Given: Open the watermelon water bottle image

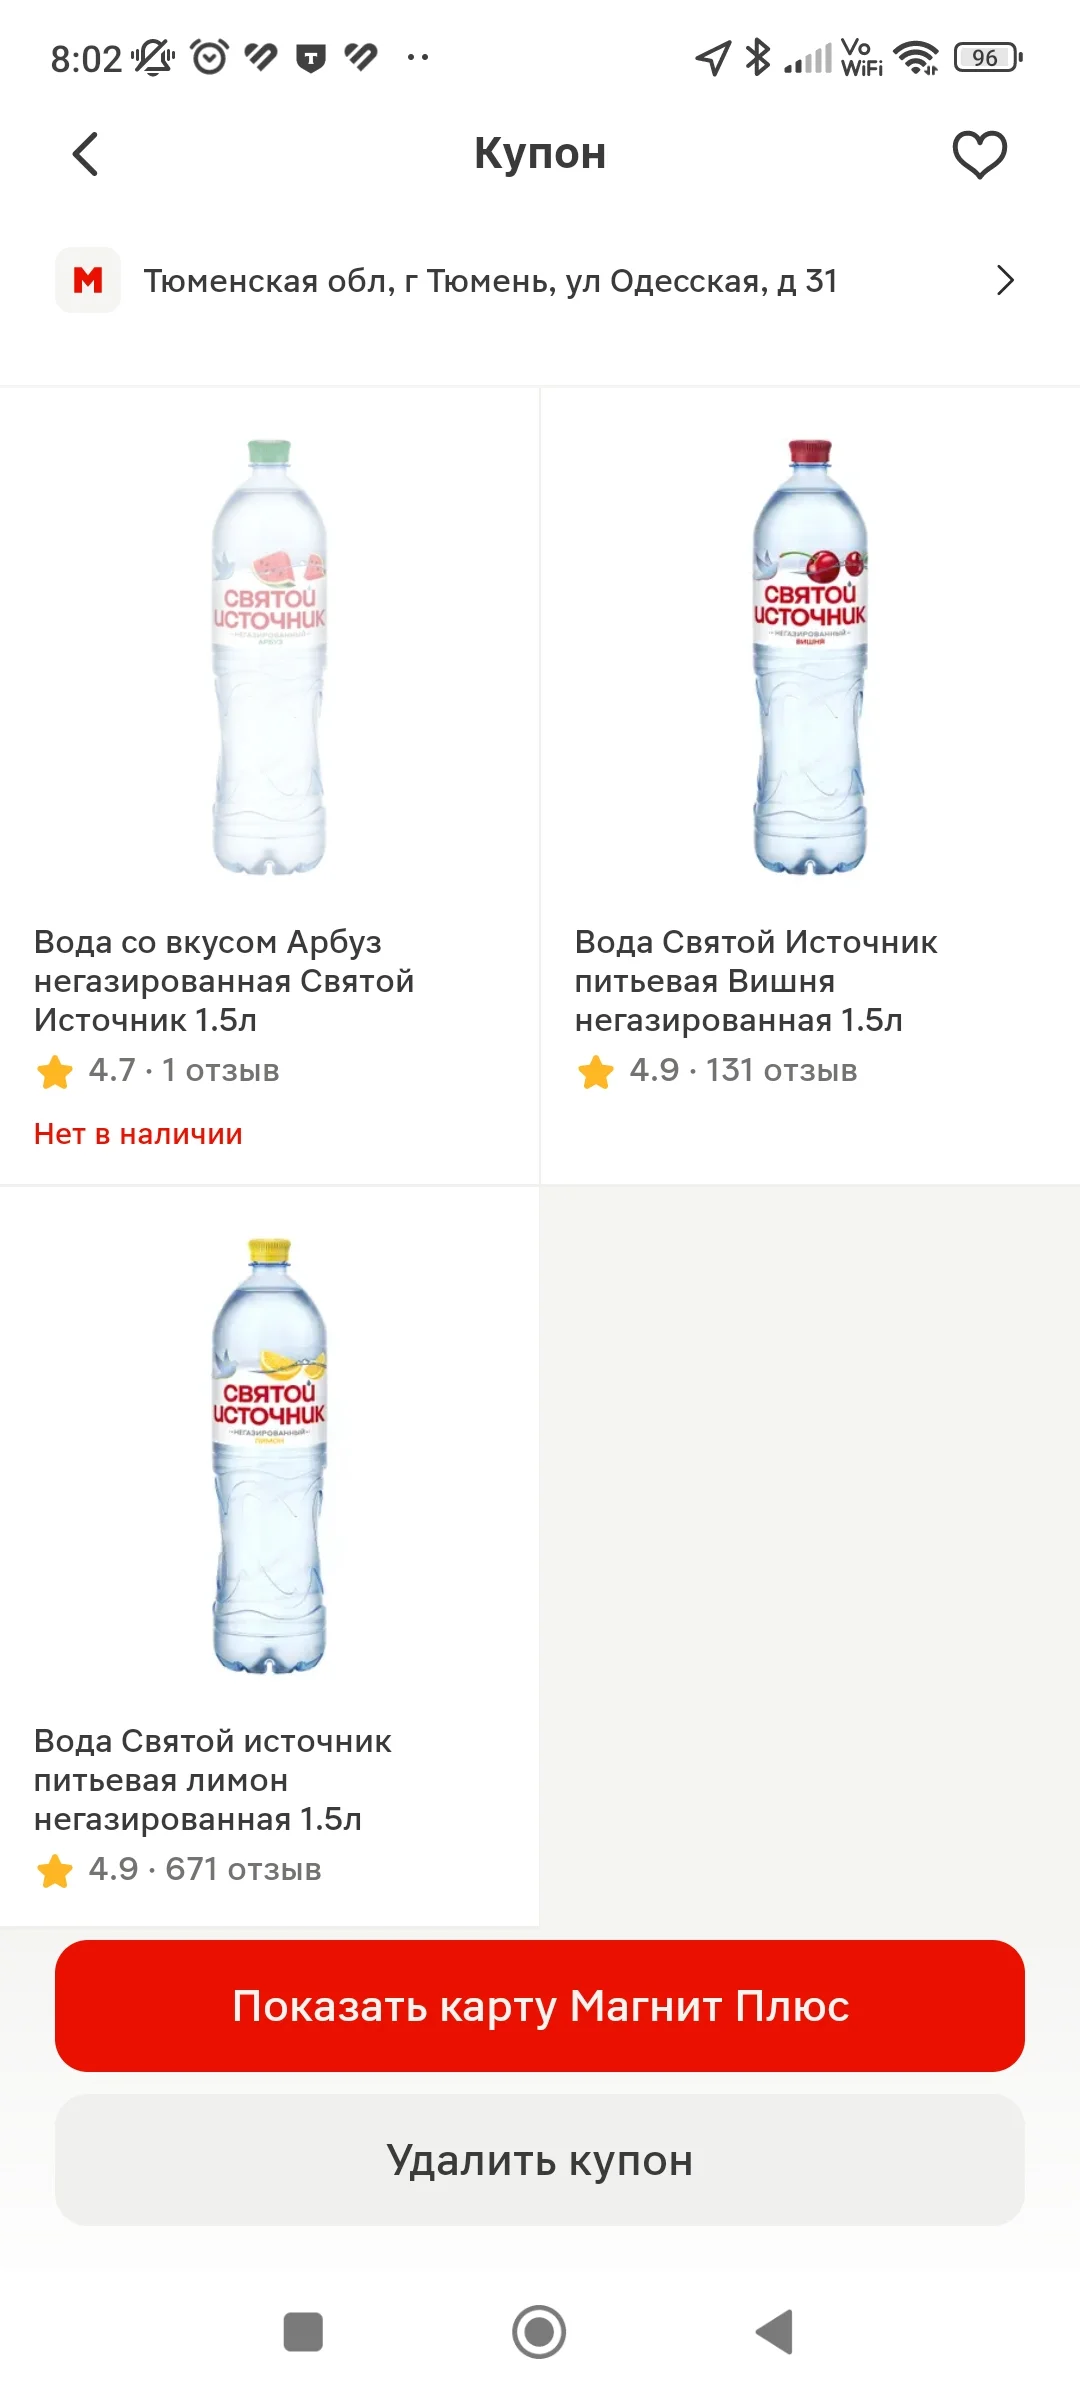Looking at the screenshot, I should pos(269,656).
